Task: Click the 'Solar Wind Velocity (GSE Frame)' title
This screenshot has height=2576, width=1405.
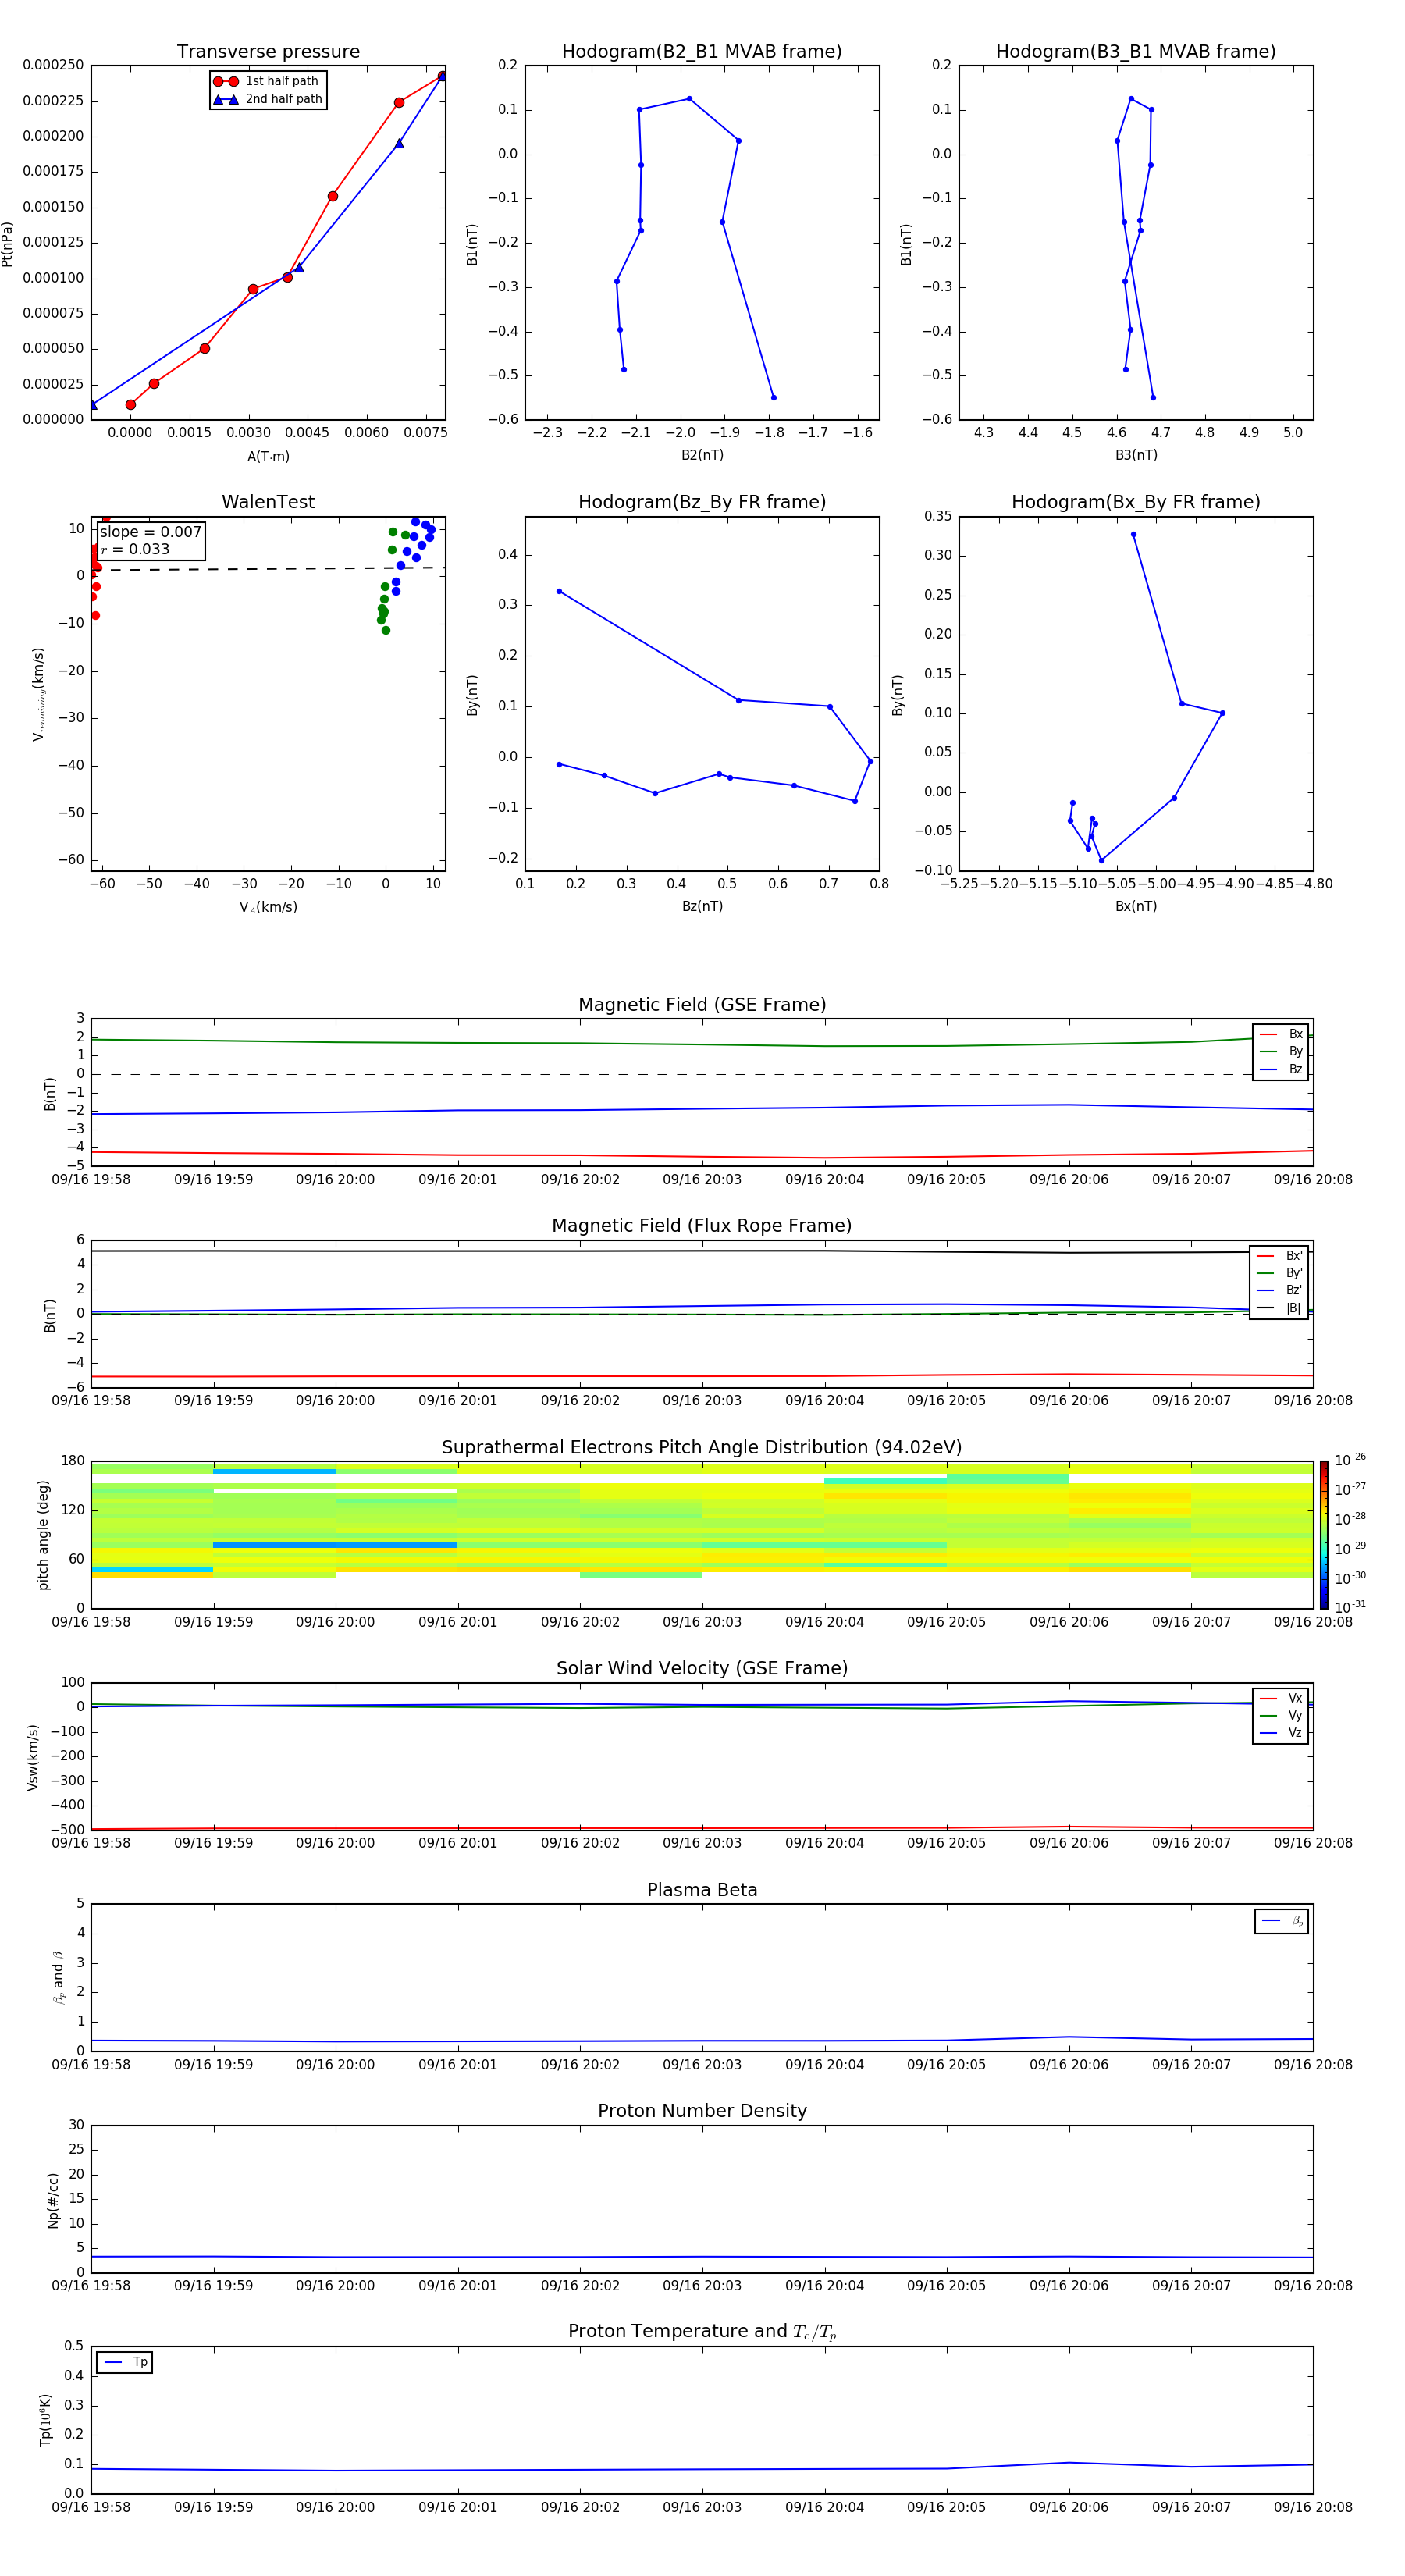Action: [x=702, y=1669]
